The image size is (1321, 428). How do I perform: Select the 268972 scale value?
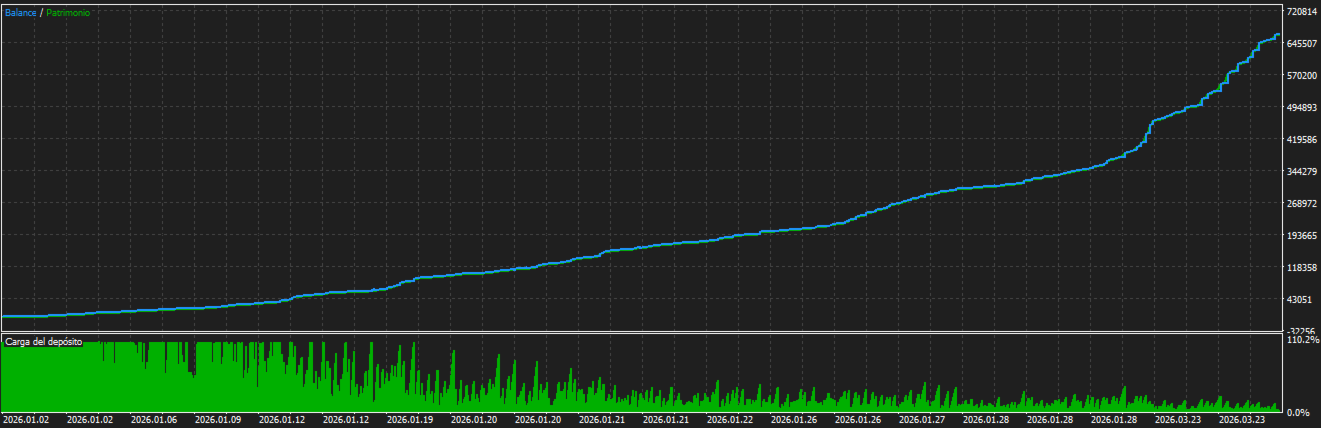pos(1302,204)
